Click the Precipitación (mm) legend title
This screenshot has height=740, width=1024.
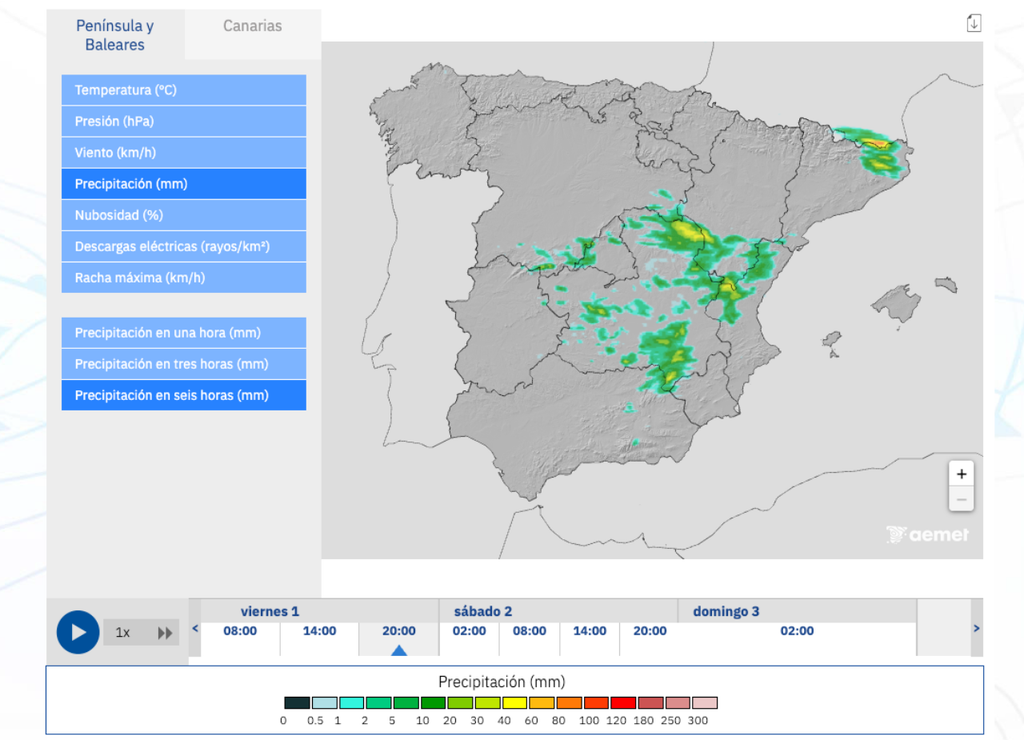(502, 682)
